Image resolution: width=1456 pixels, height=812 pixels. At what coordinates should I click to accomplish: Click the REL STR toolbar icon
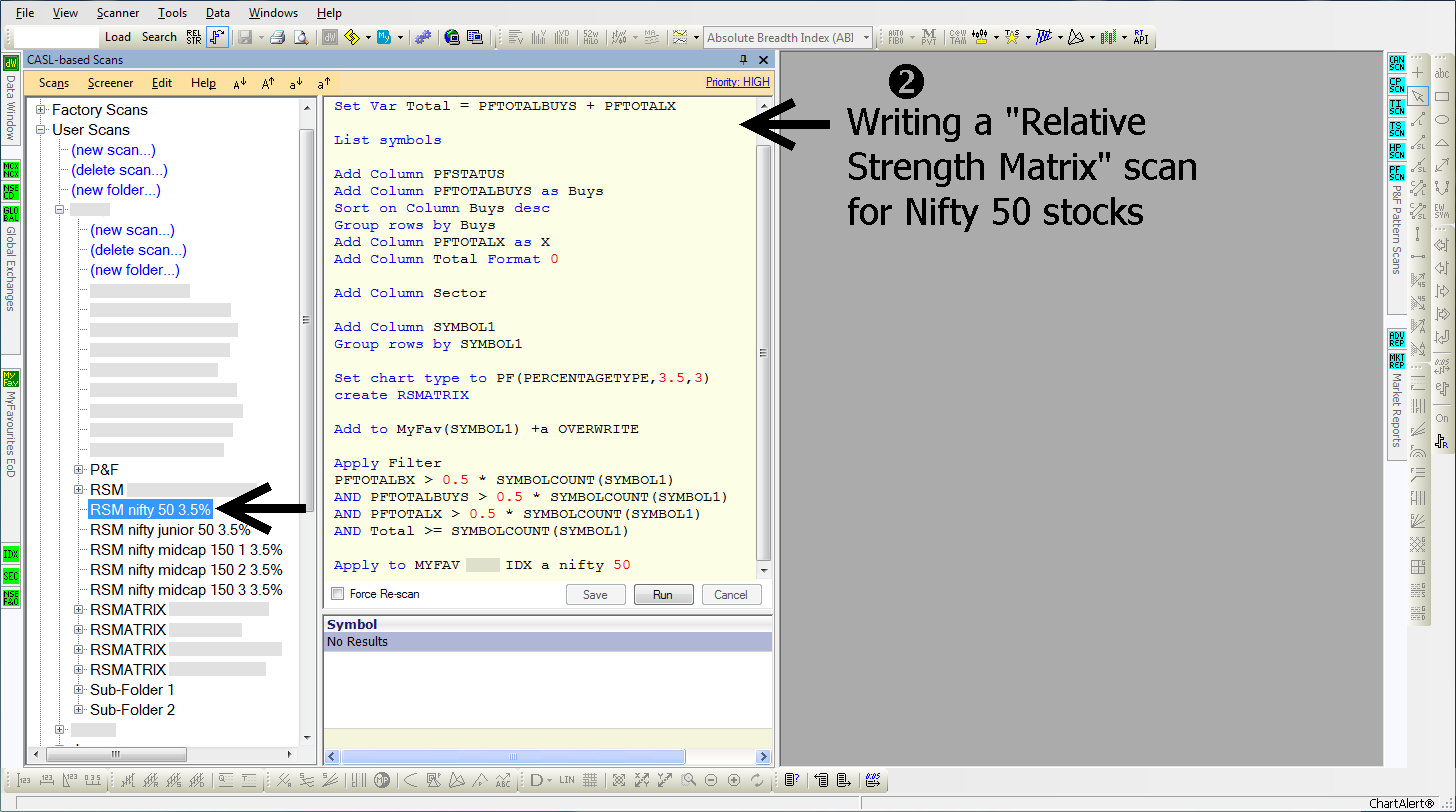(x=194, y=37)
